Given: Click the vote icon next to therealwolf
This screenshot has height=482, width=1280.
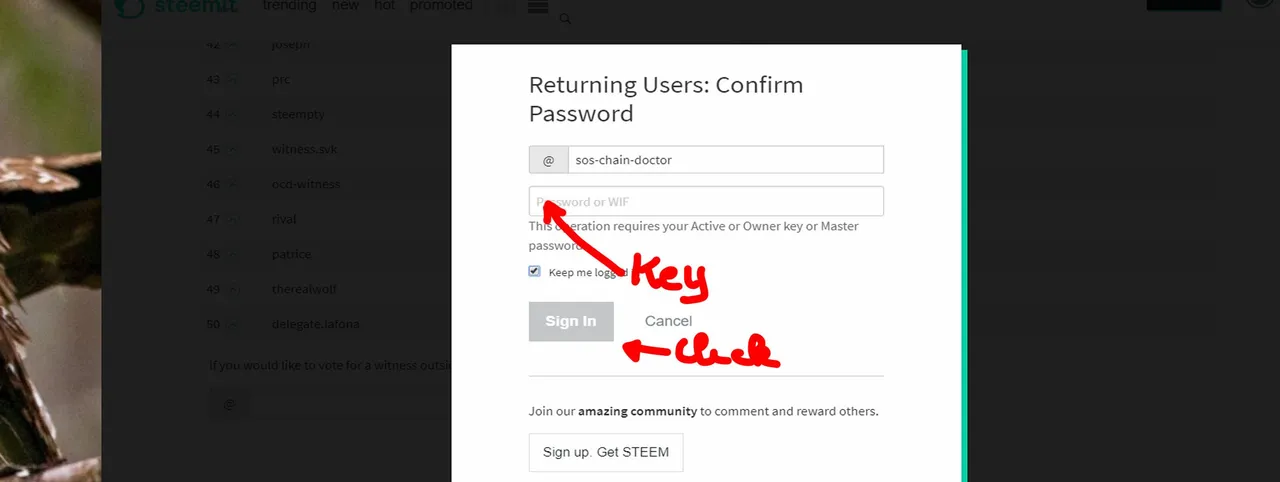Looking at the screenshot, I should 232,290.
